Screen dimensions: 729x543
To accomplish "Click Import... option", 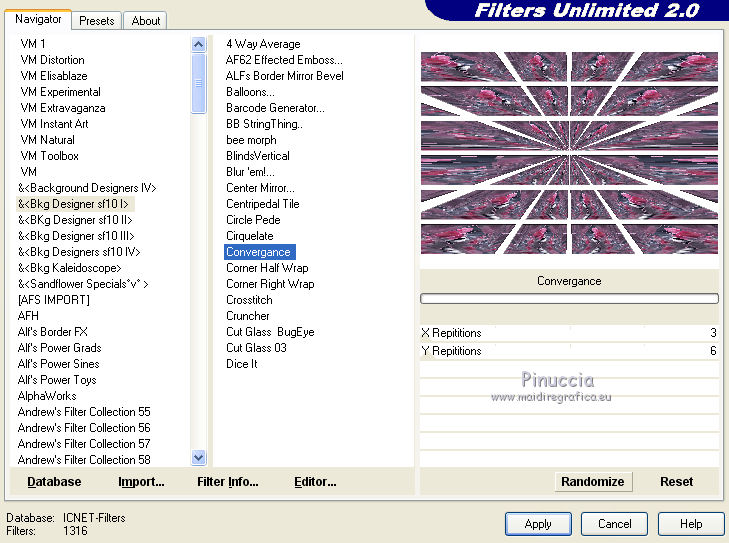I will [x=141, y=482].
